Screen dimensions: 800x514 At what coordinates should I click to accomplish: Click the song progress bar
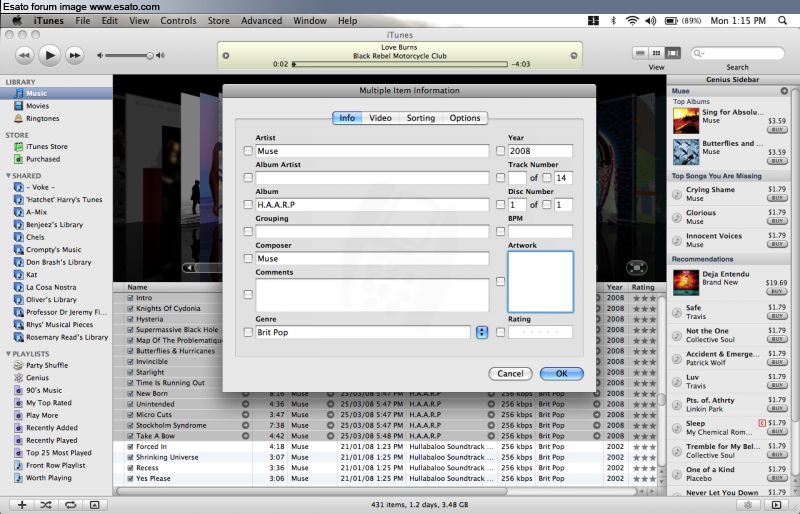(x=400, y=64)
